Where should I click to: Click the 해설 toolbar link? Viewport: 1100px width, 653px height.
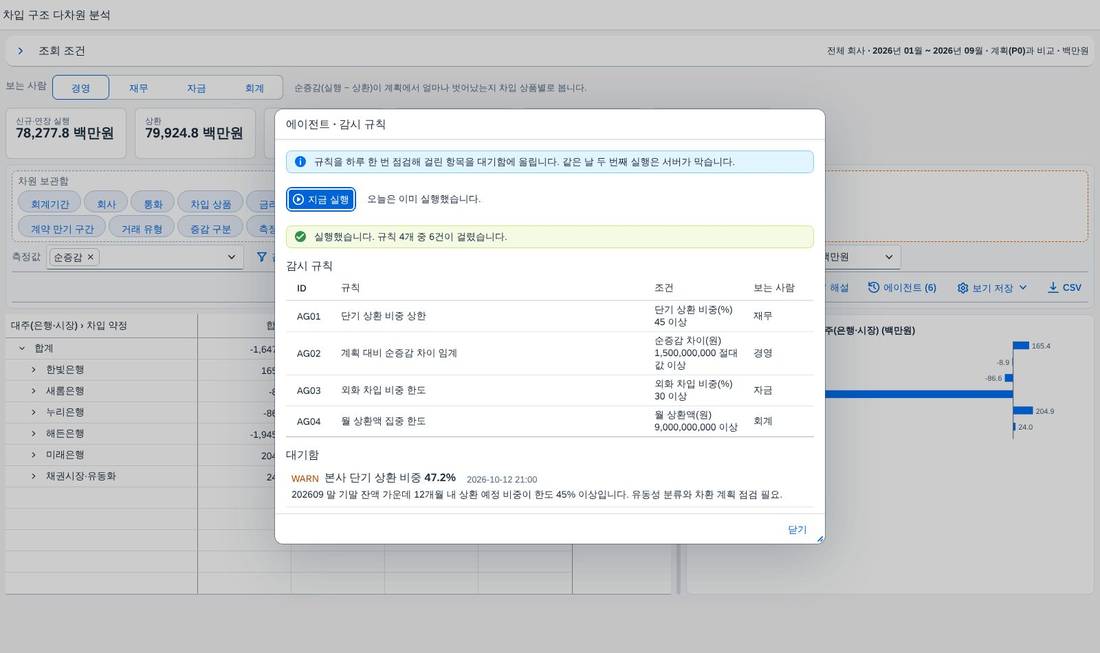839,288
